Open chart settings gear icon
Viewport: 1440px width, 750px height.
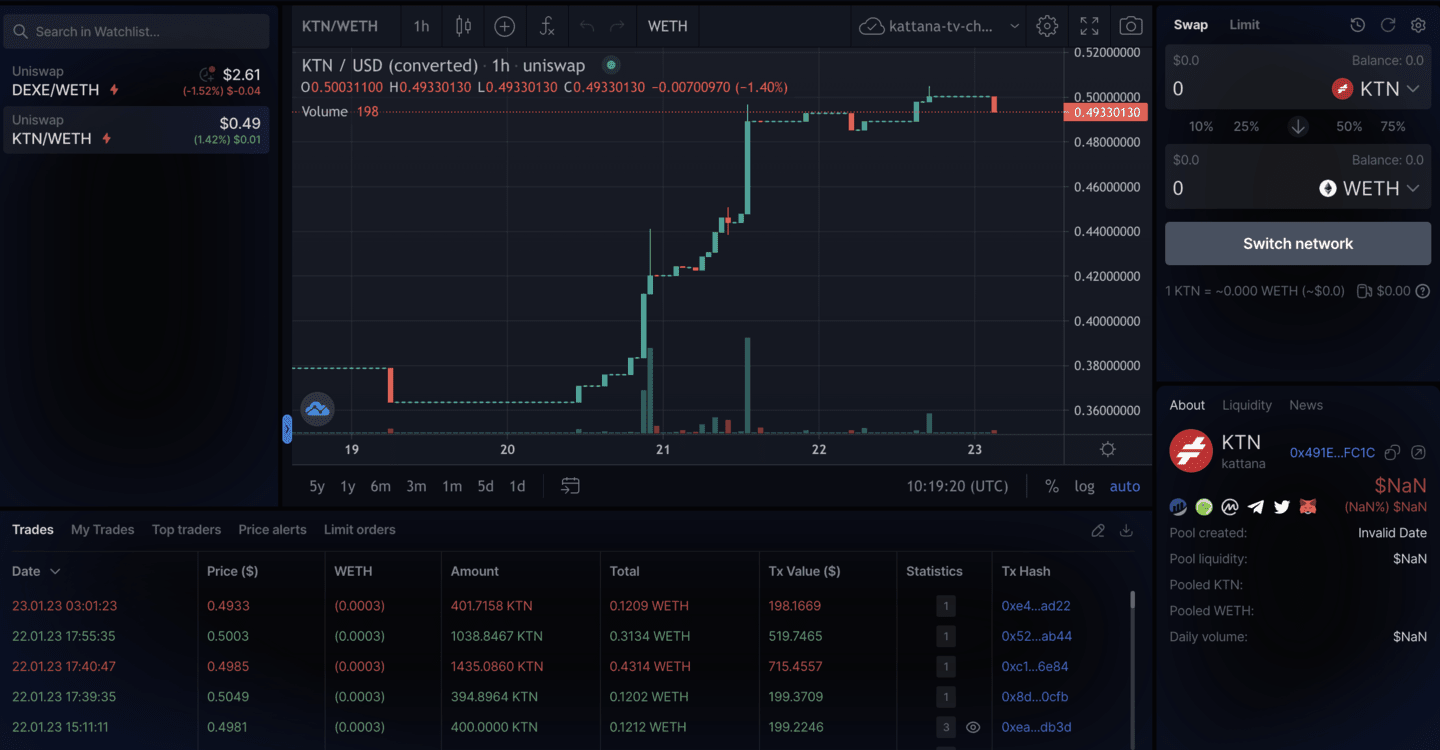(1047, 26)
